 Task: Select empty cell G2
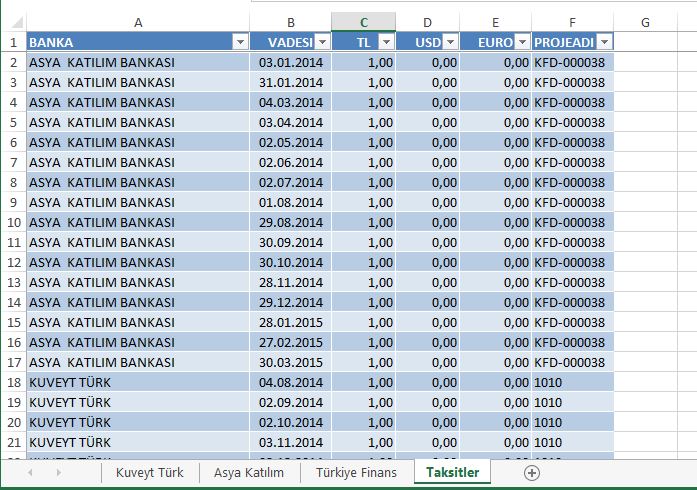[x=645, y=62]
